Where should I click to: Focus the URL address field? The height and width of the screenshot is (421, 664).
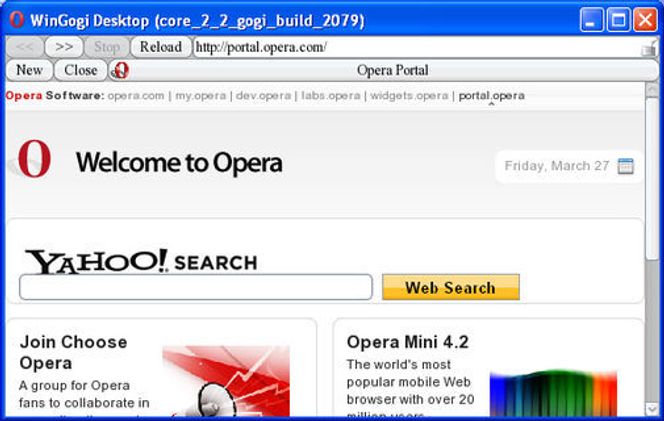click(417, 47)
